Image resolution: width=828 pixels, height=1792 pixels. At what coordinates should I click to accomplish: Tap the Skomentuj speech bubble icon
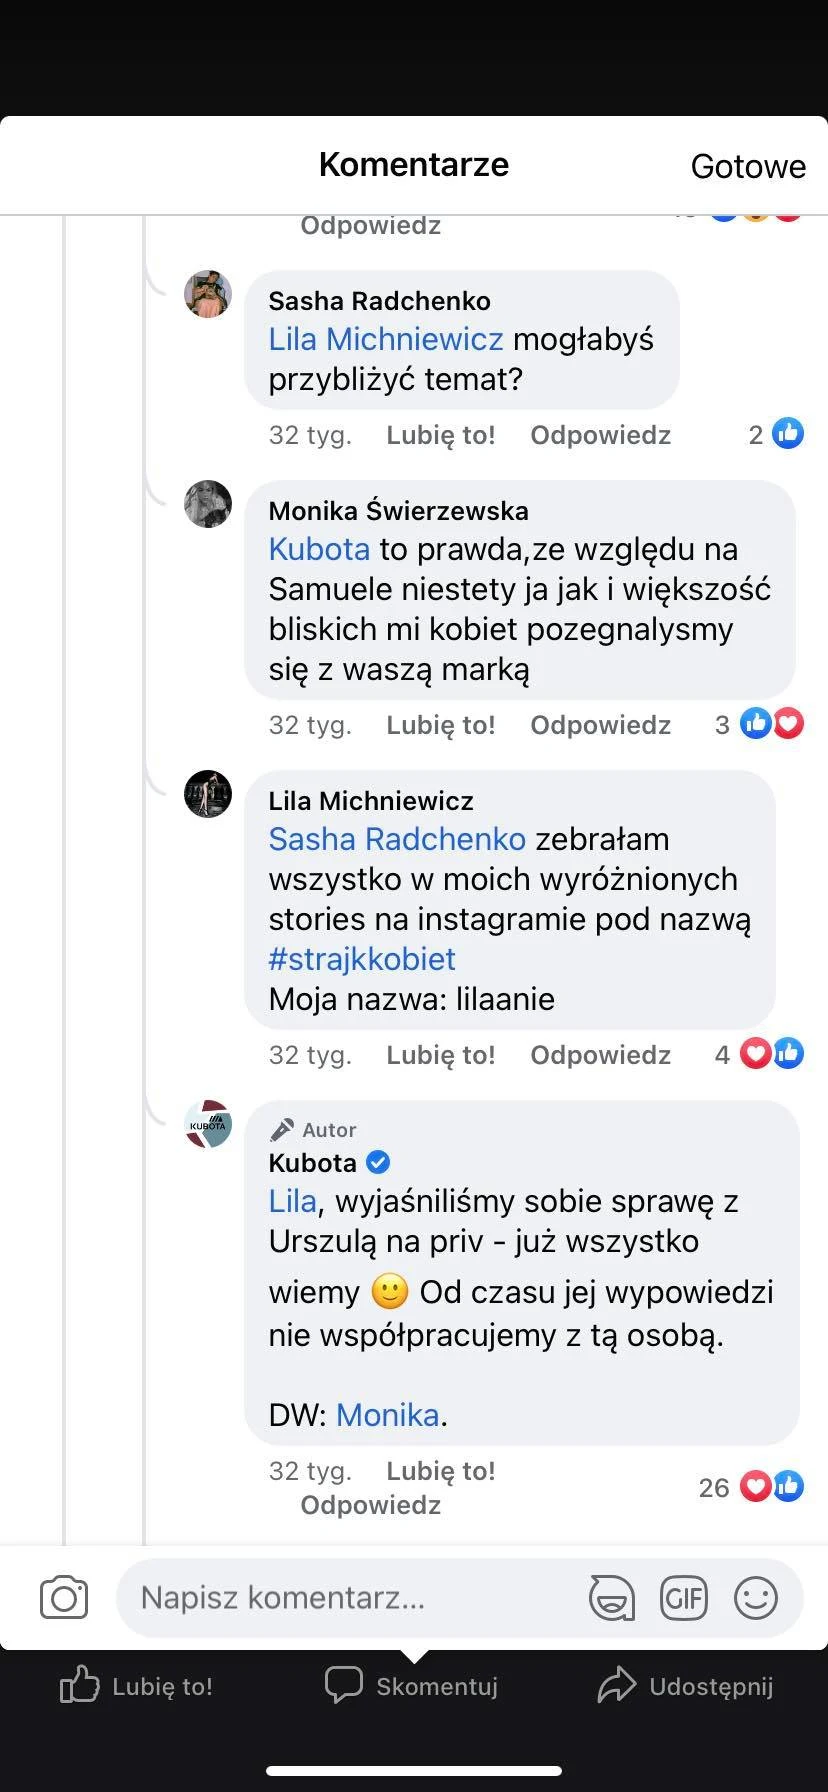[x=343, y=1685]
